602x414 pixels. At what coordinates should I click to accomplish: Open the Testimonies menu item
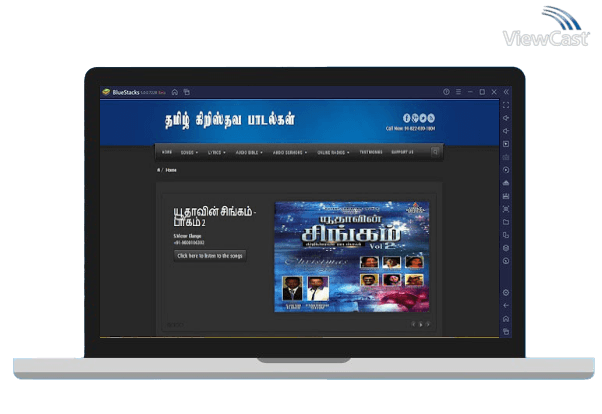tap(370, 152)
